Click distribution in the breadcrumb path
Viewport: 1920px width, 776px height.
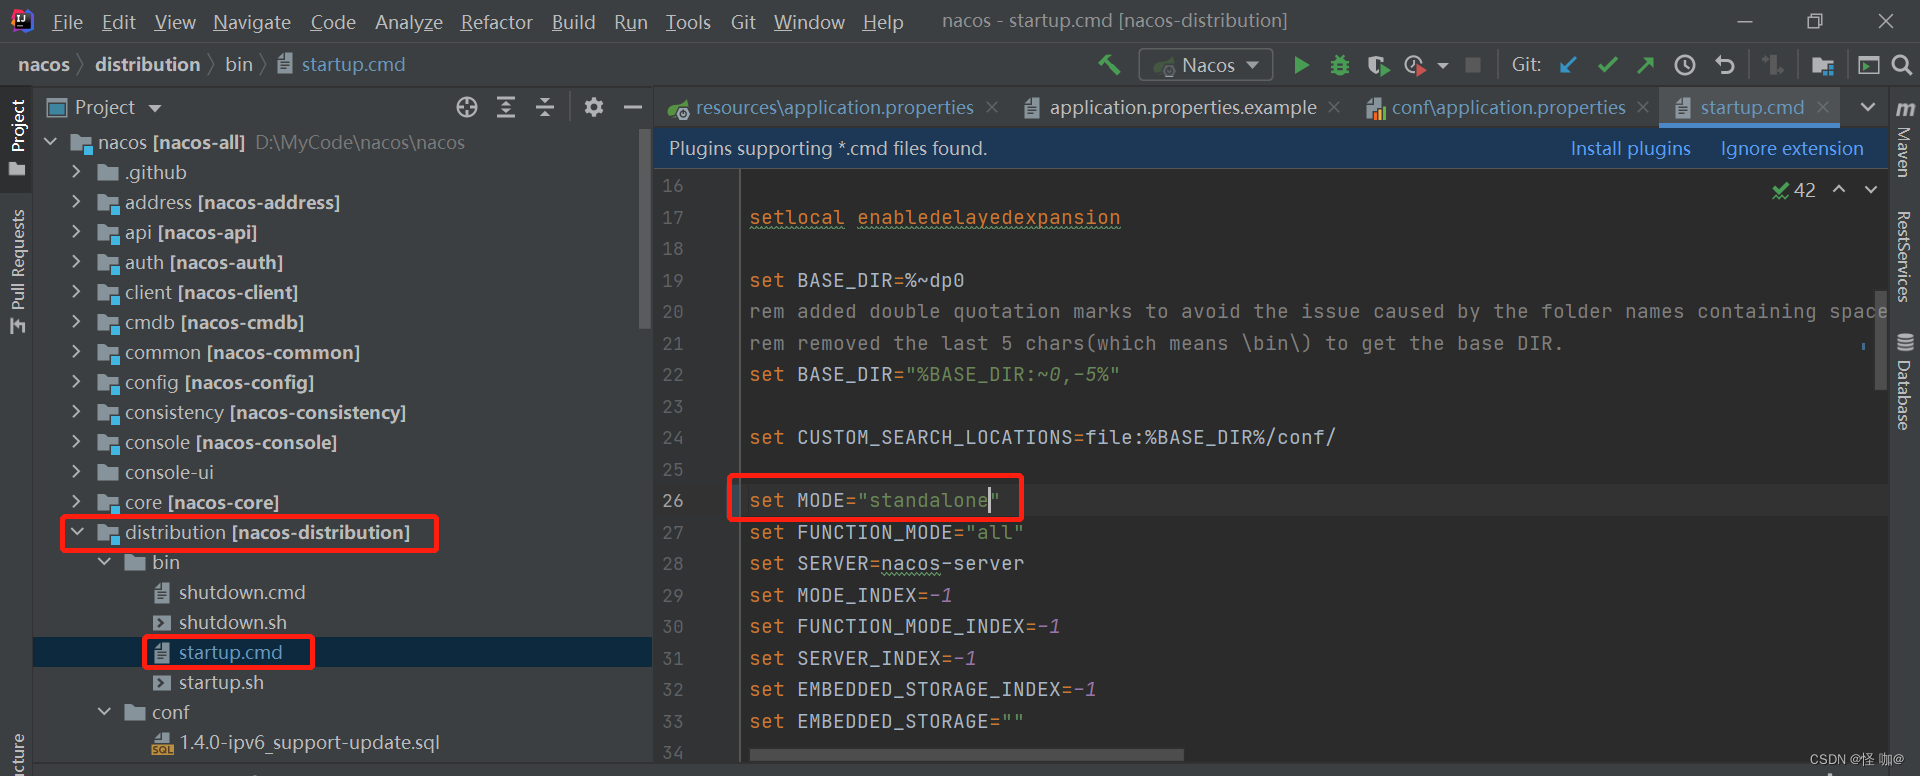(x=148, y=64)
